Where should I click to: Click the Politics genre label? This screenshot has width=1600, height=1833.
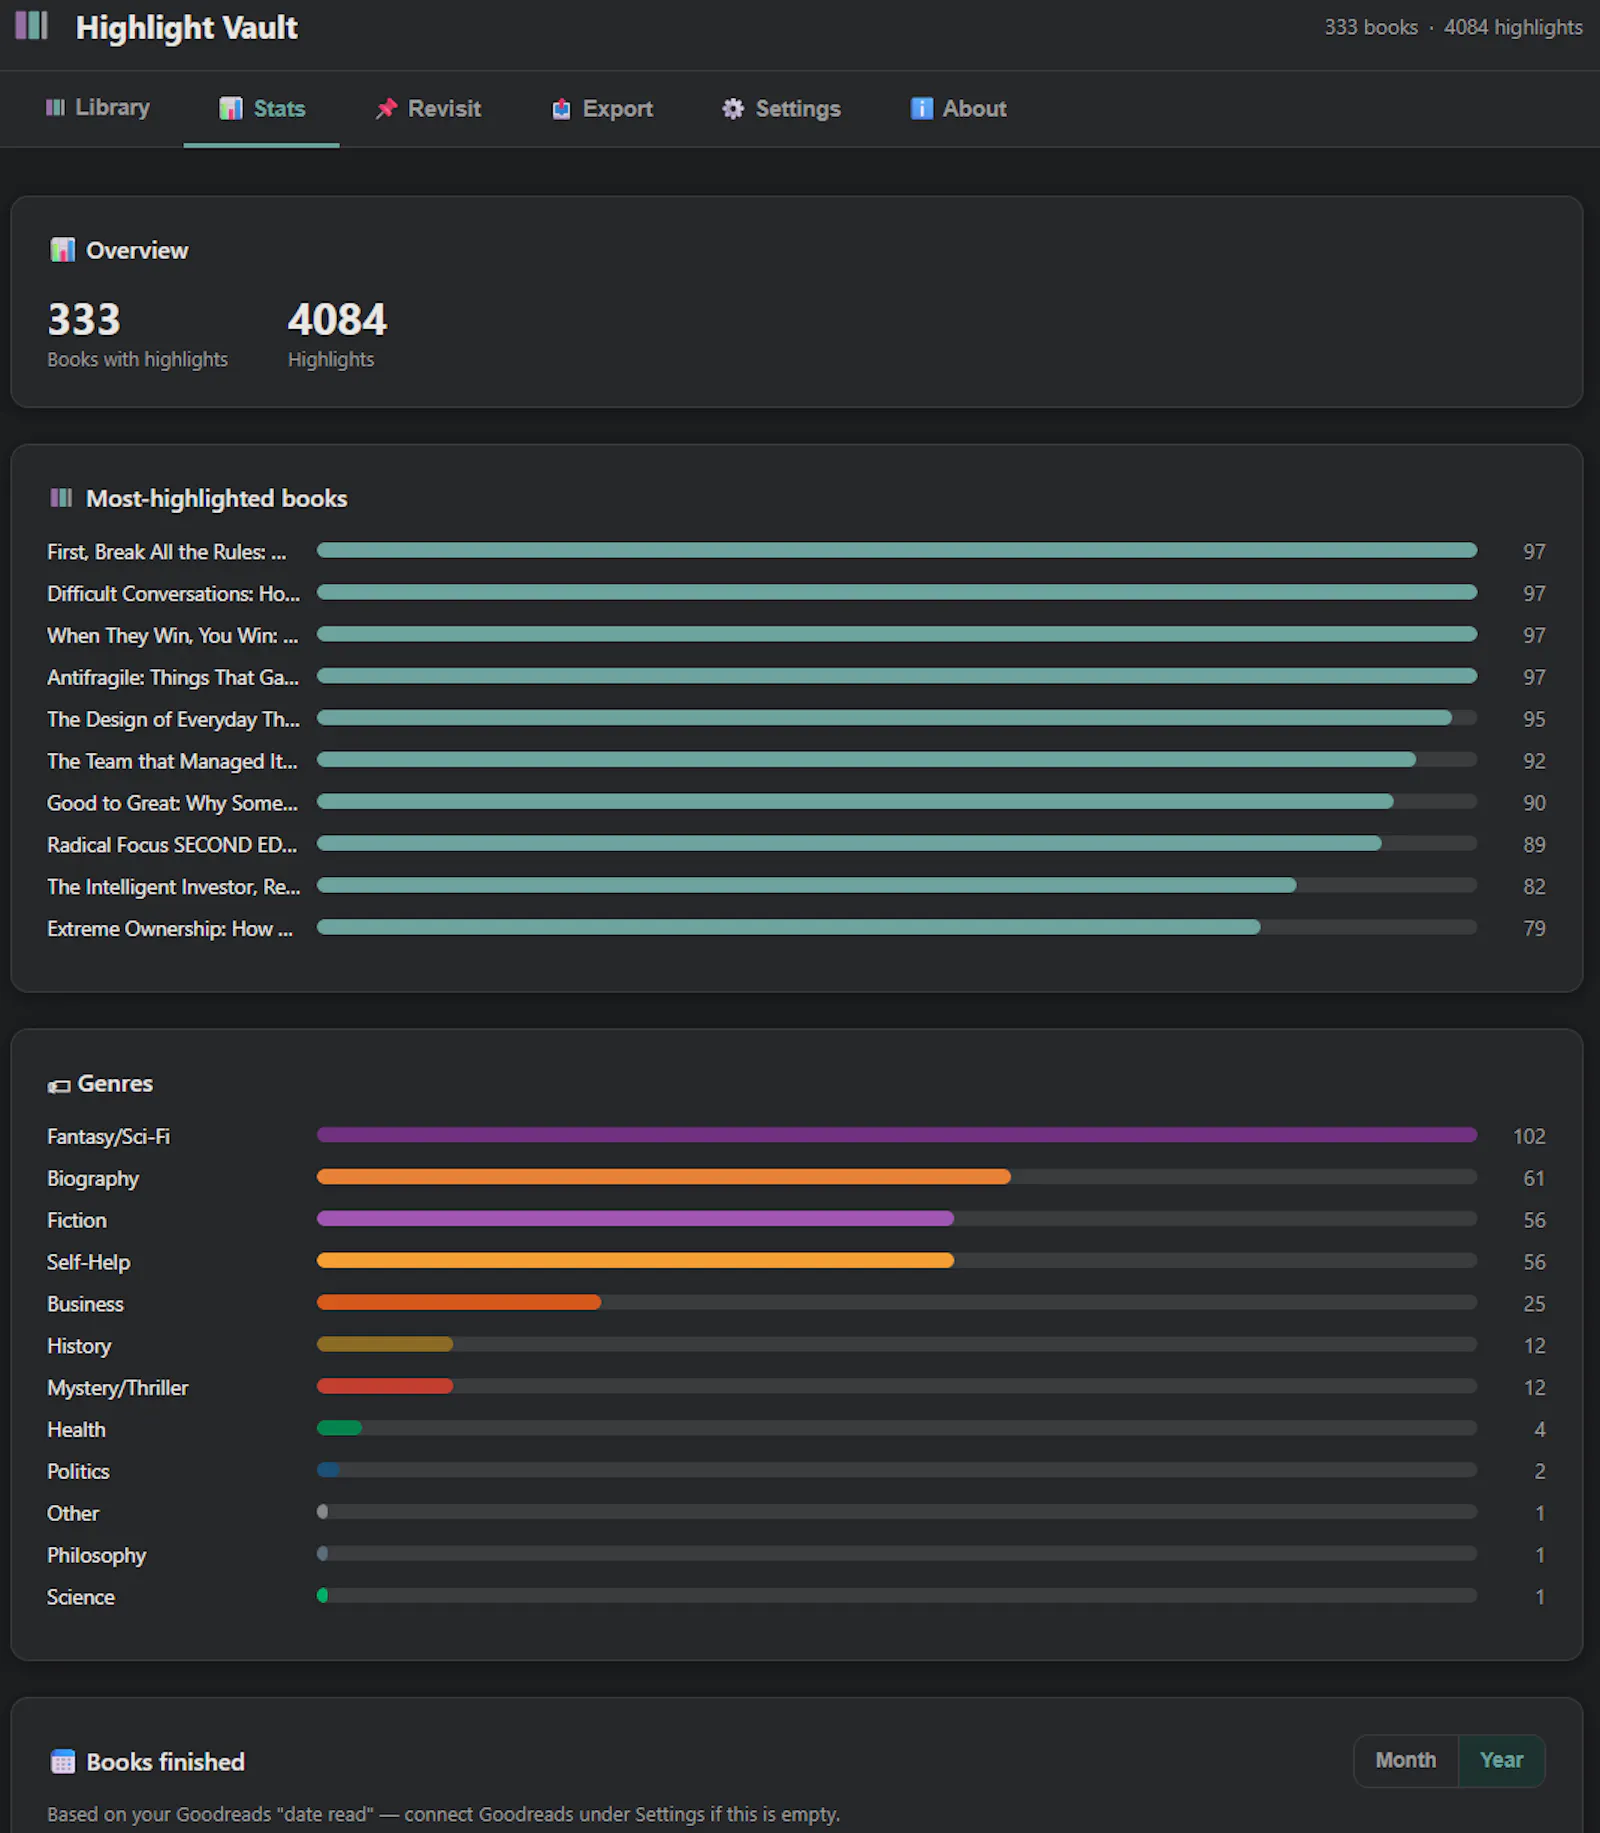[x=78, y=1473]
